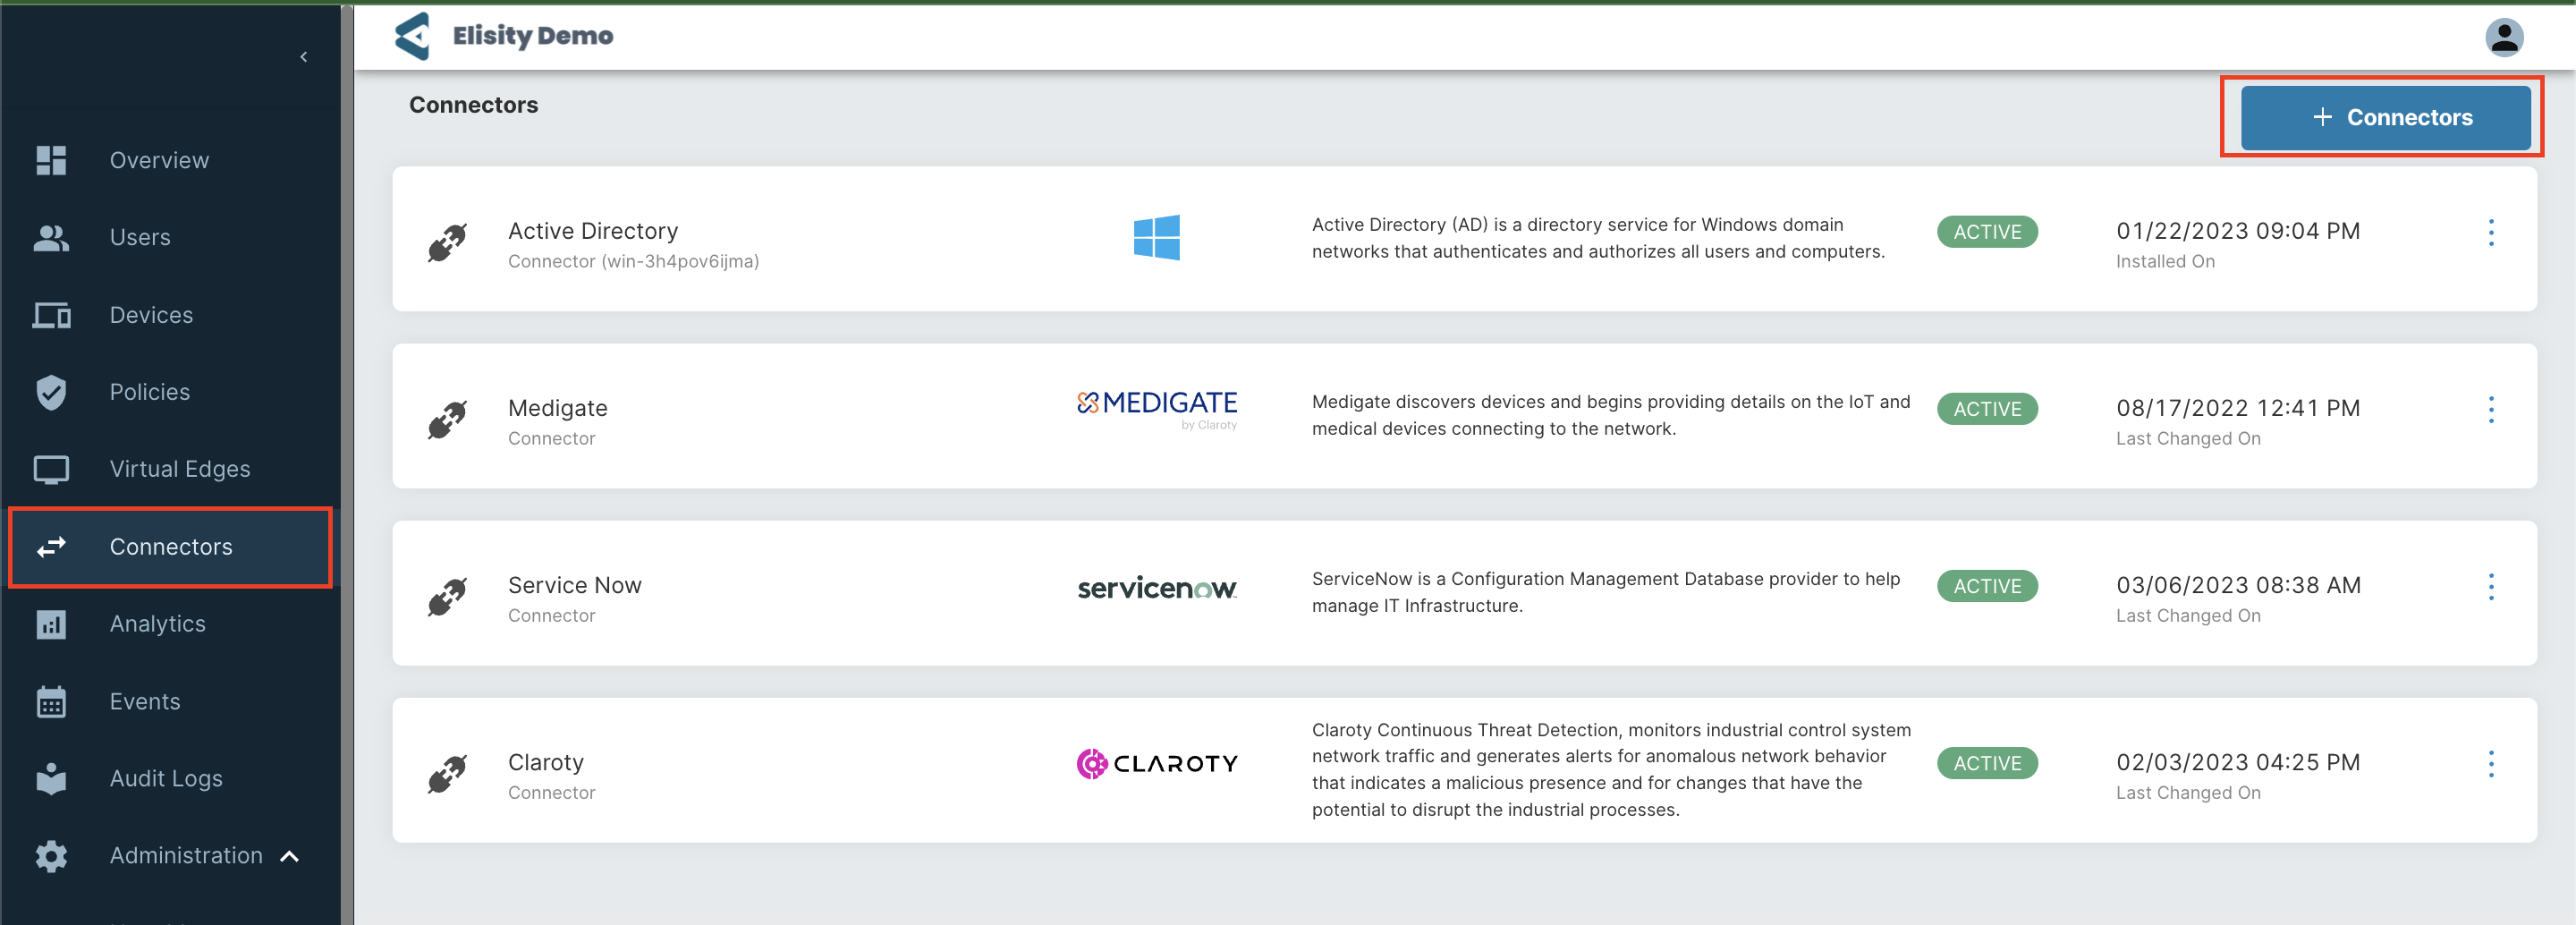Collapse the Administration menu chevron

click(x=290, y=856)
